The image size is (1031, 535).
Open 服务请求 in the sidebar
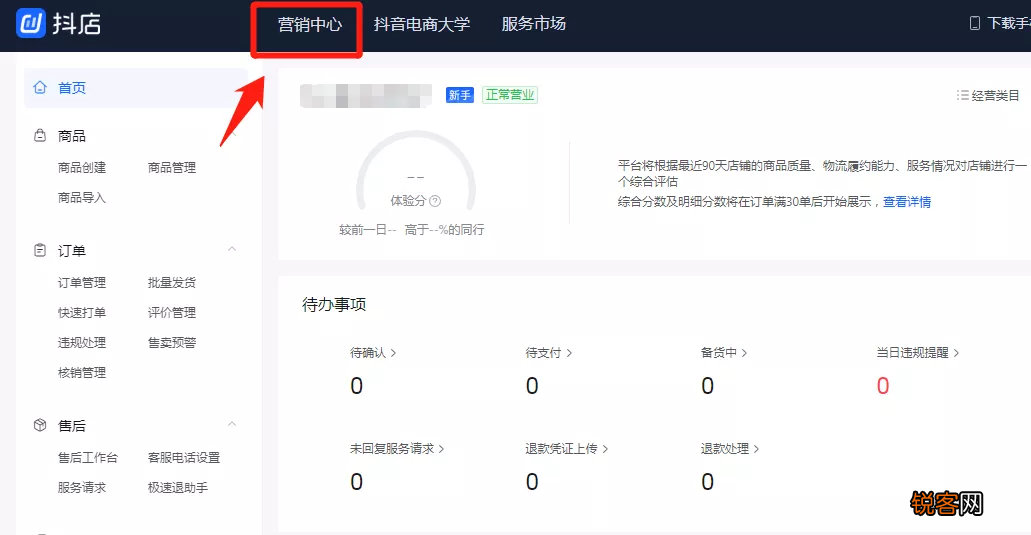pos(82,488)
